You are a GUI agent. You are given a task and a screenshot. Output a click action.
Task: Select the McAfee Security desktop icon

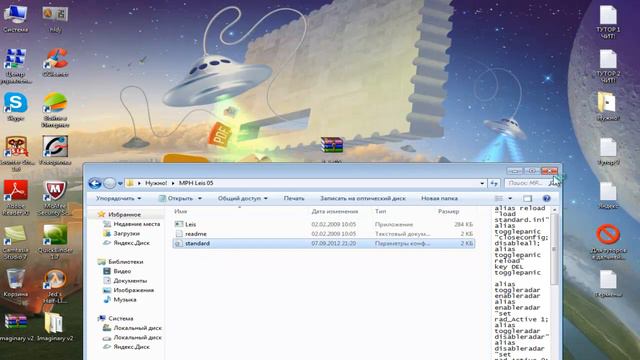(55, 198)
